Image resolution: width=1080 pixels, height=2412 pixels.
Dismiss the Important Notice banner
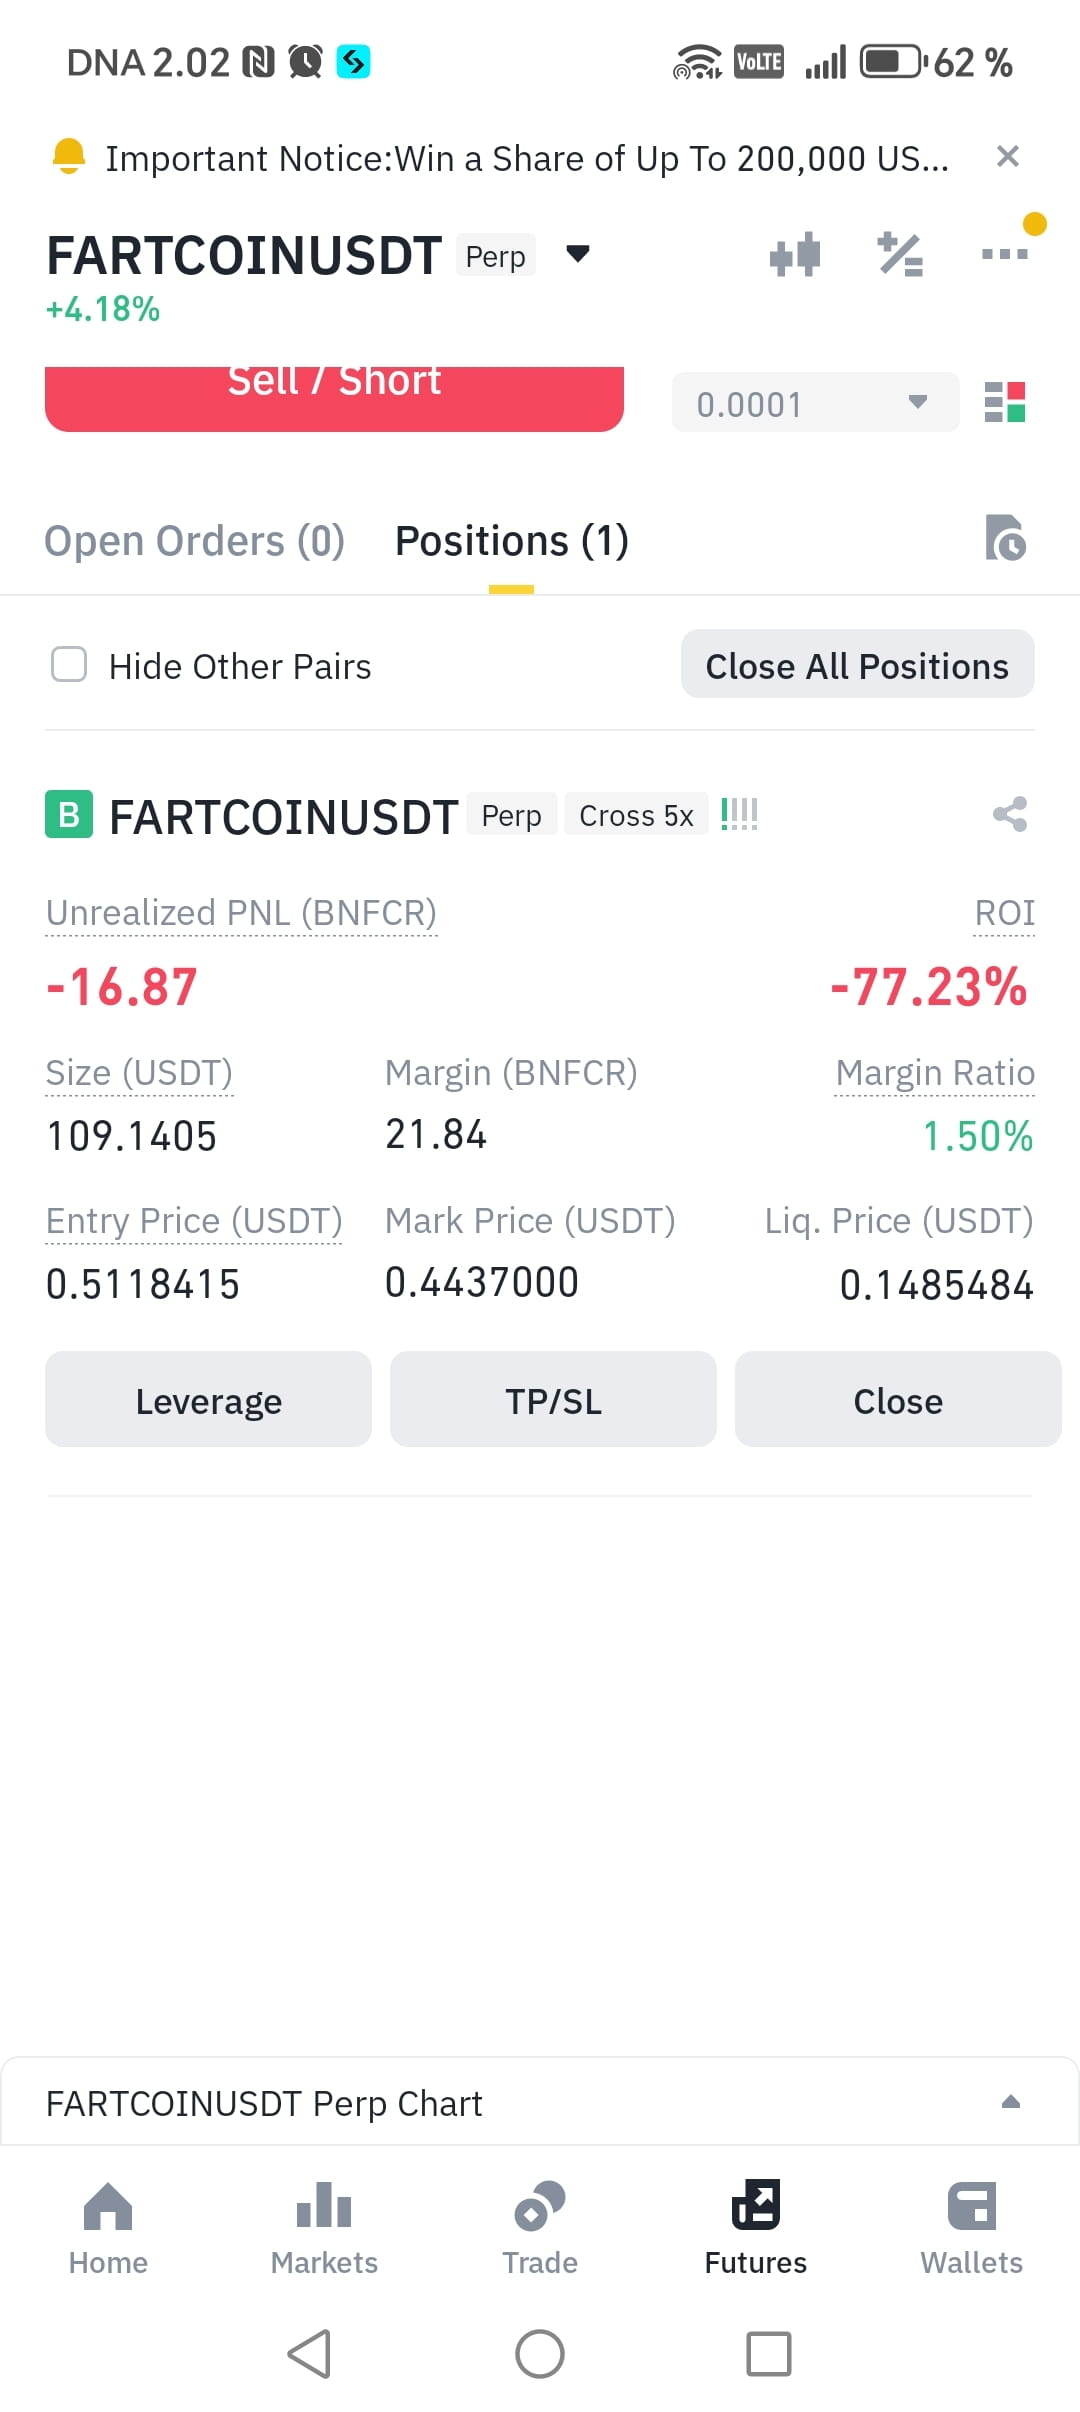1008,156
